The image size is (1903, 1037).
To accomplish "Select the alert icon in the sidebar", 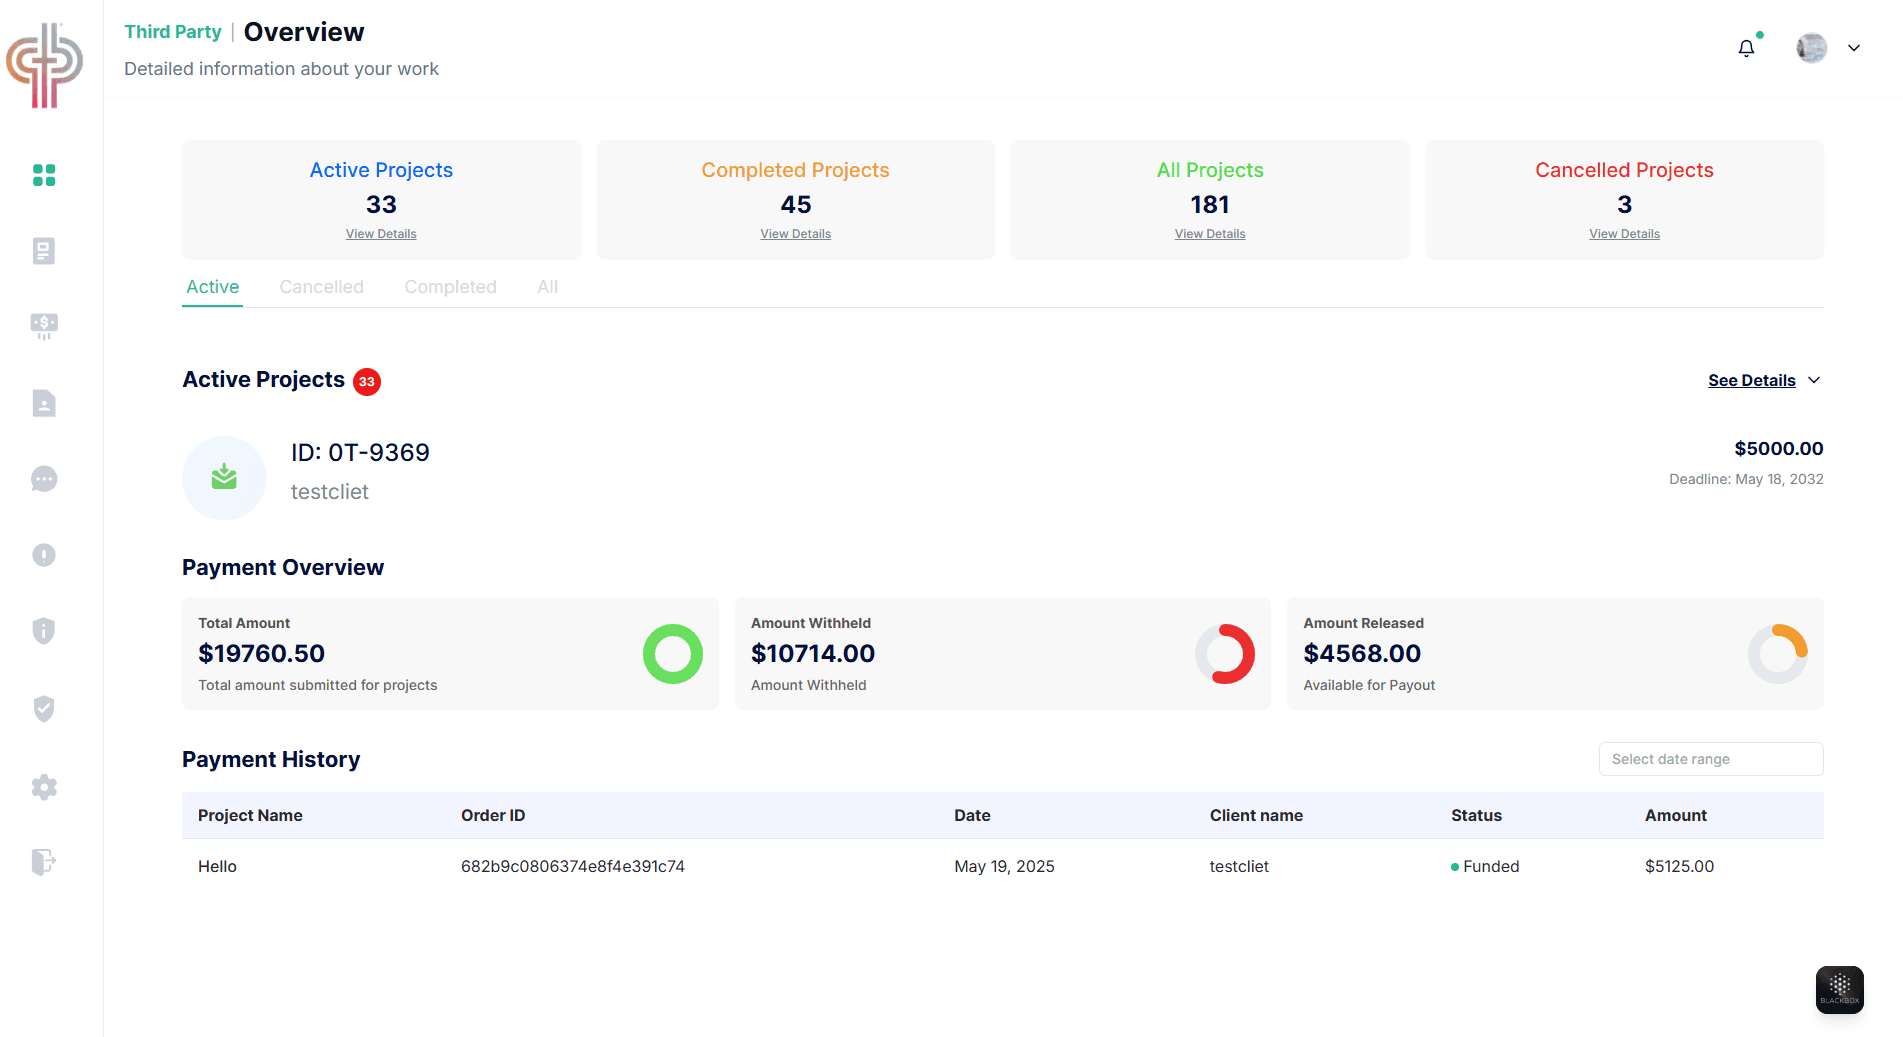I will [44, 554].
